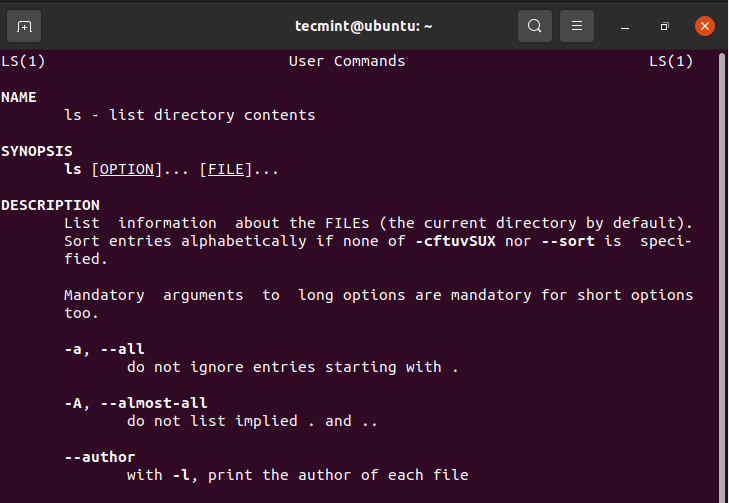This screenshot has width=729, height=503.
Task: Open a new terminal tab
Action: (x=25, y=26)
